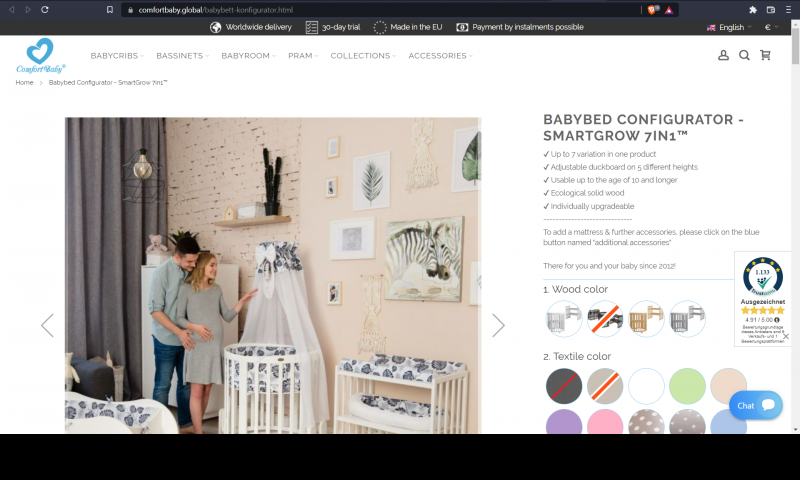Click 'Individually upgradeable' feature text
This screenshot has height=480, width=800.
592,206
